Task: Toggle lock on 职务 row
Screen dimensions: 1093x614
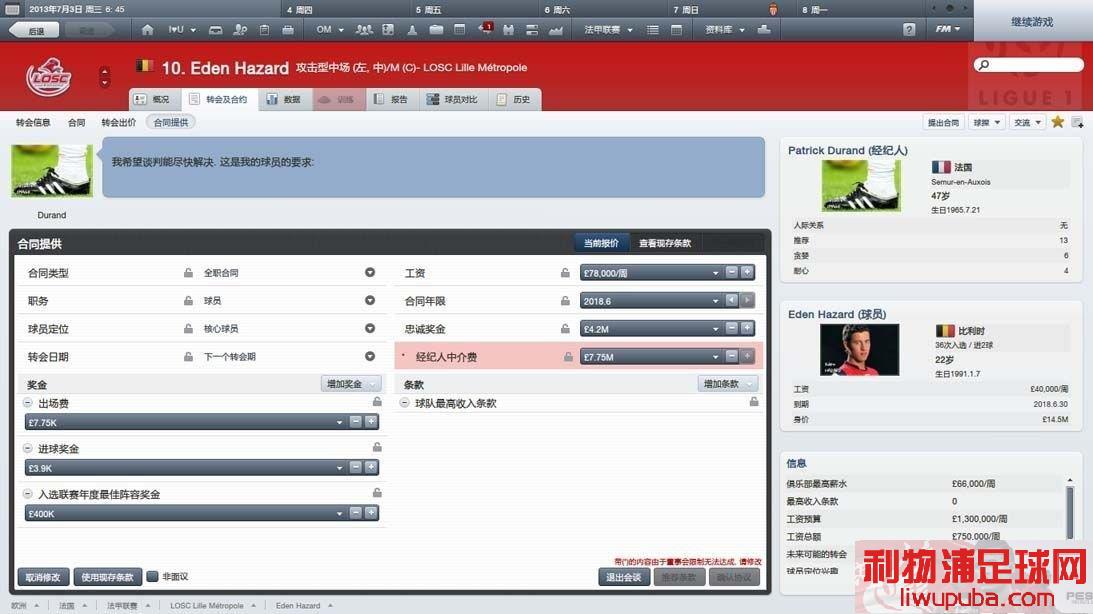Action: click(188, 300)
